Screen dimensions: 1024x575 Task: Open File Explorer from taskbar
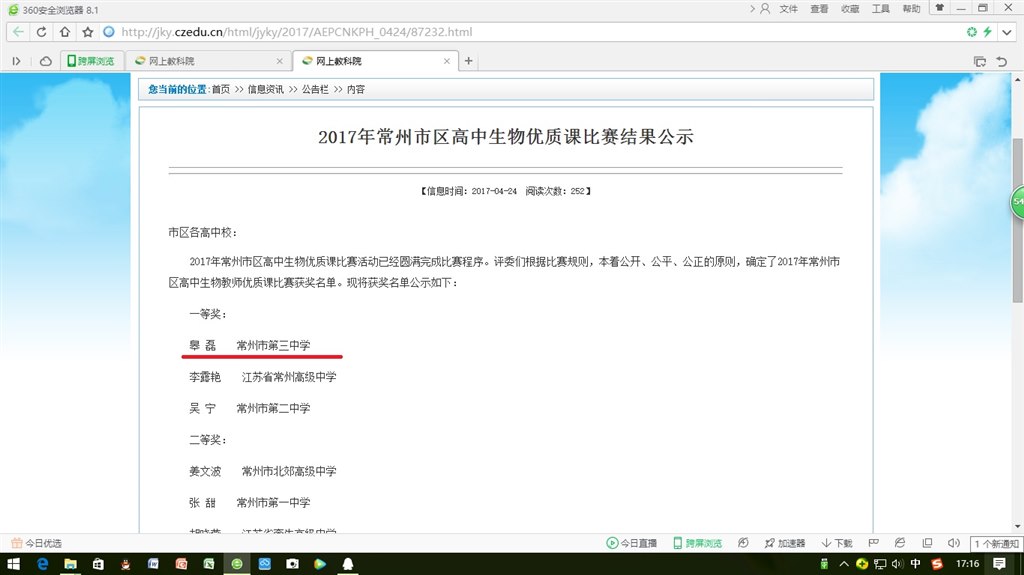click(x=71, y=563)
